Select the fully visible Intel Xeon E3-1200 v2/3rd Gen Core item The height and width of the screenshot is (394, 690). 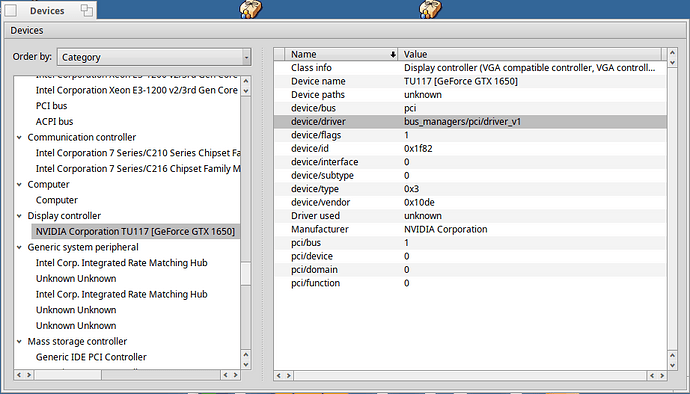coord(137,90)
